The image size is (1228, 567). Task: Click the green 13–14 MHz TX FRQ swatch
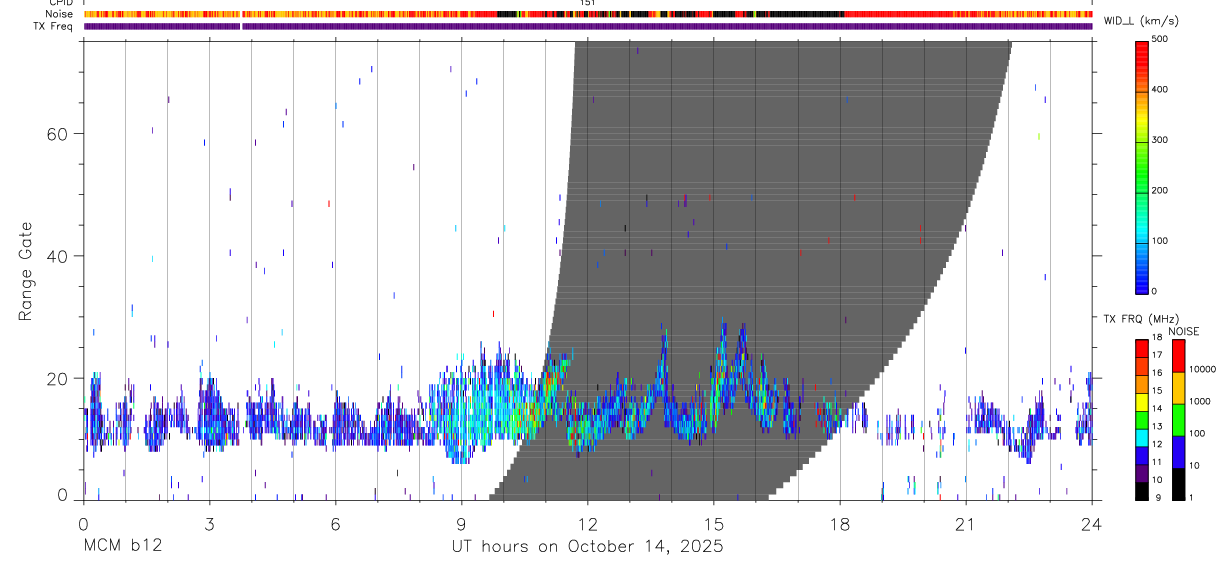[1141, 418]
